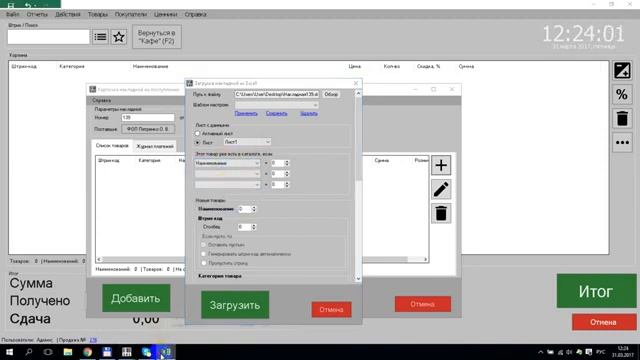The width and height of the screenshot is (640, 360).
Task: Open the Файл menu
Action: [13, 14]
